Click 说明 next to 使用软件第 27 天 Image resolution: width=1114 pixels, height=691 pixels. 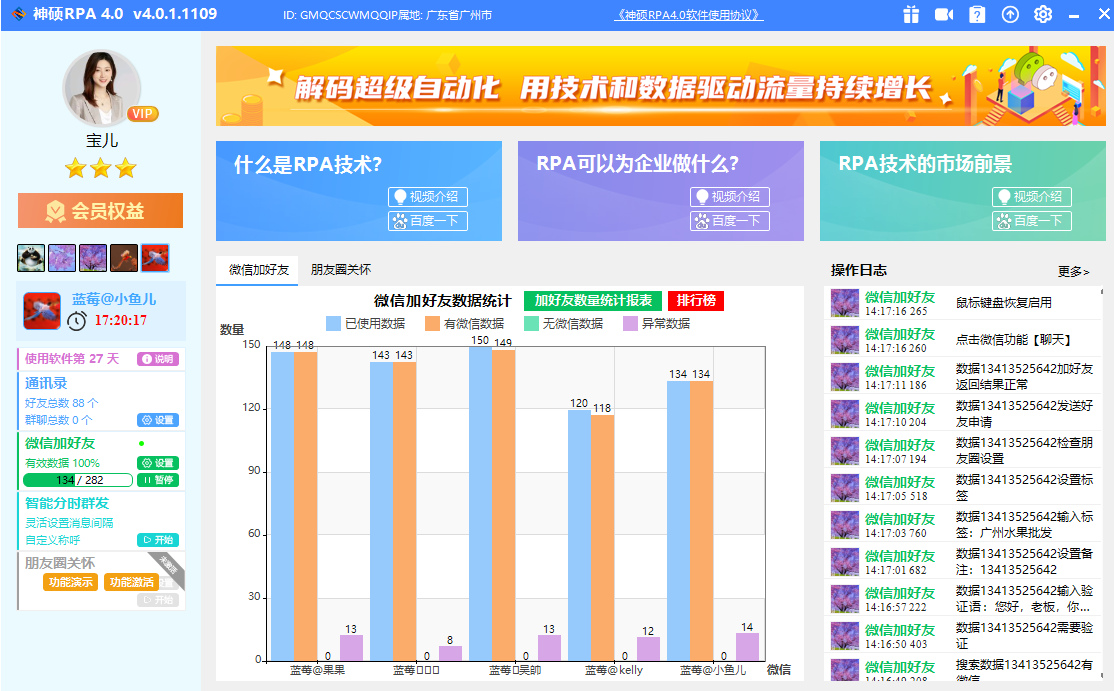click(x=158, y=359)
